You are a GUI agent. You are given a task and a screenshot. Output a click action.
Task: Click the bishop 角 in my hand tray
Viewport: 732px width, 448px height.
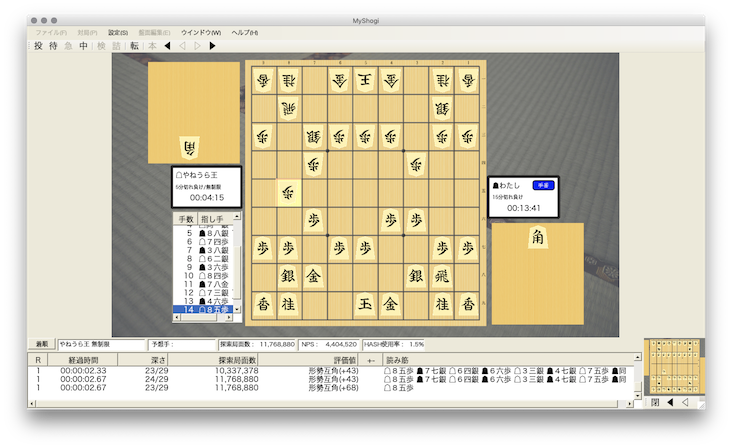click(538, 238)
